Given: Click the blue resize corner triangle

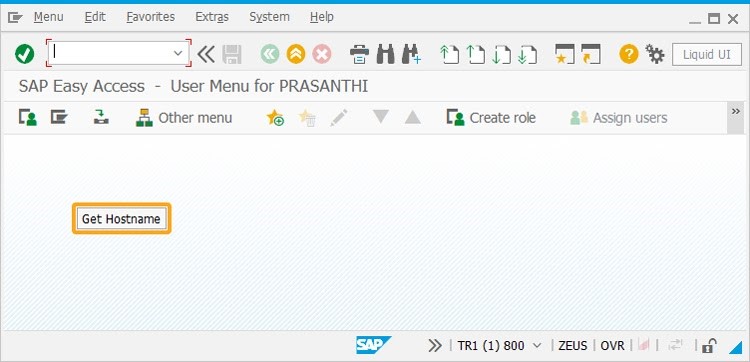Looking at the screenshot, I should click(735, 348).
